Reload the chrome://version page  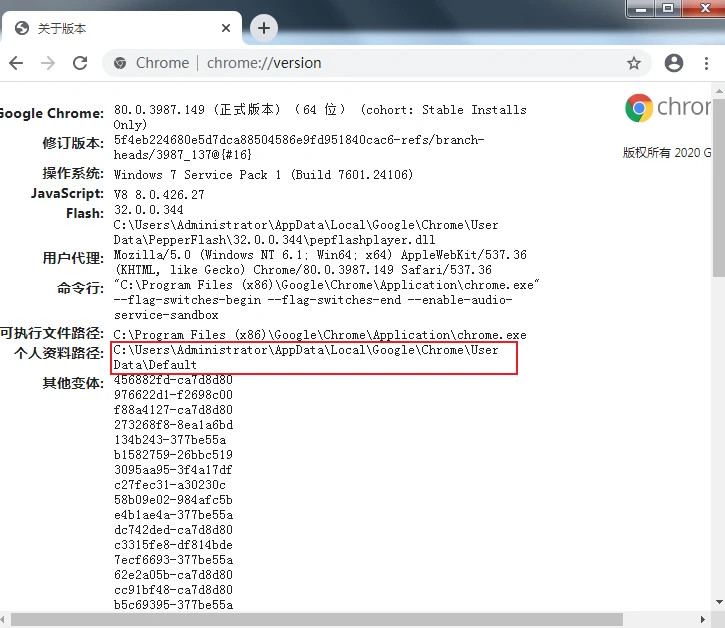80,63
